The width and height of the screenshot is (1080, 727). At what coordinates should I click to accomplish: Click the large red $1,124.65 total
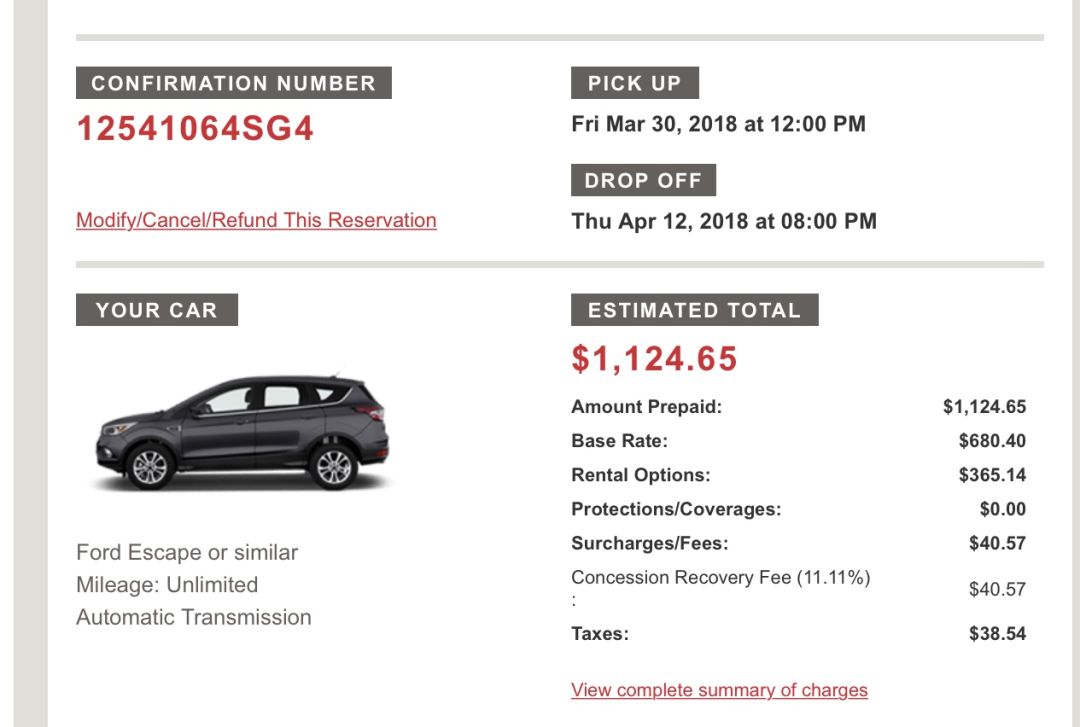654,358
